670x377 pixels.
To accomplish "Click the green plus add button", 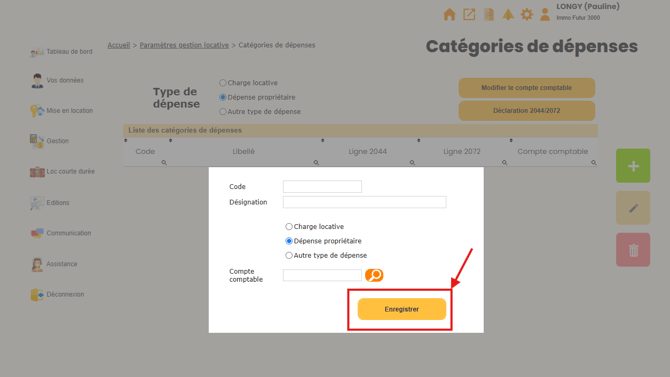I will [x=633, y=166].
